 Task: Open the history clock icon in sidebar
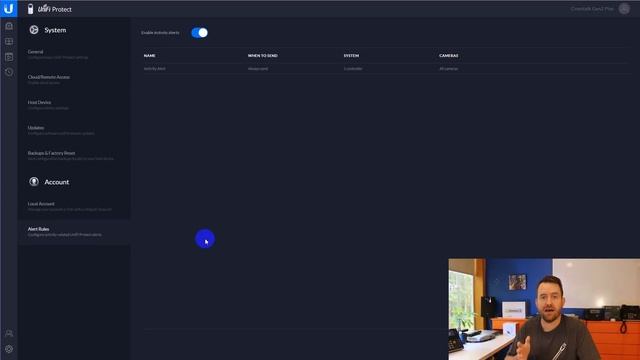tap(9, 72)
